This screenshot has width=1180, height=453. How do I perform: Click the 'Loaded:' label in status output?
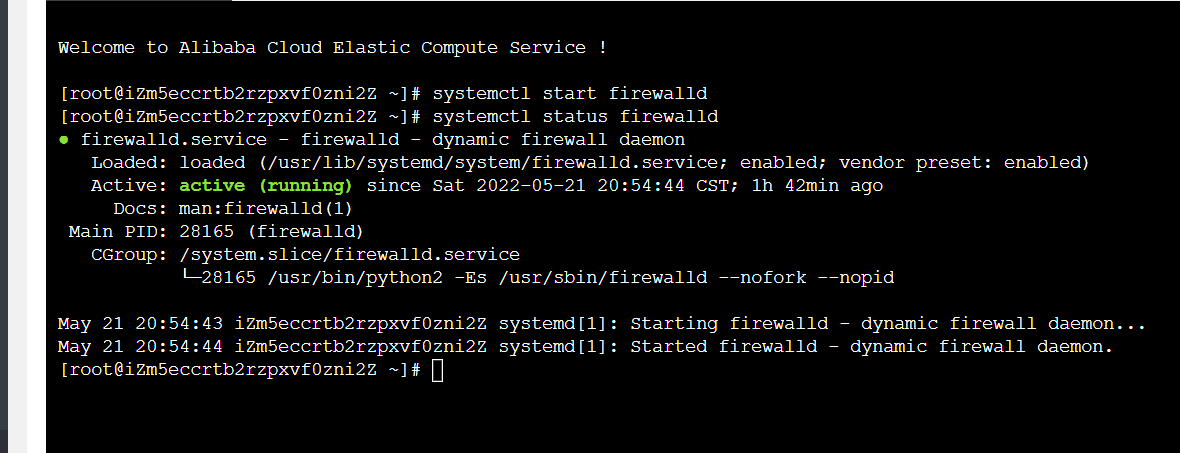[130, 163]
